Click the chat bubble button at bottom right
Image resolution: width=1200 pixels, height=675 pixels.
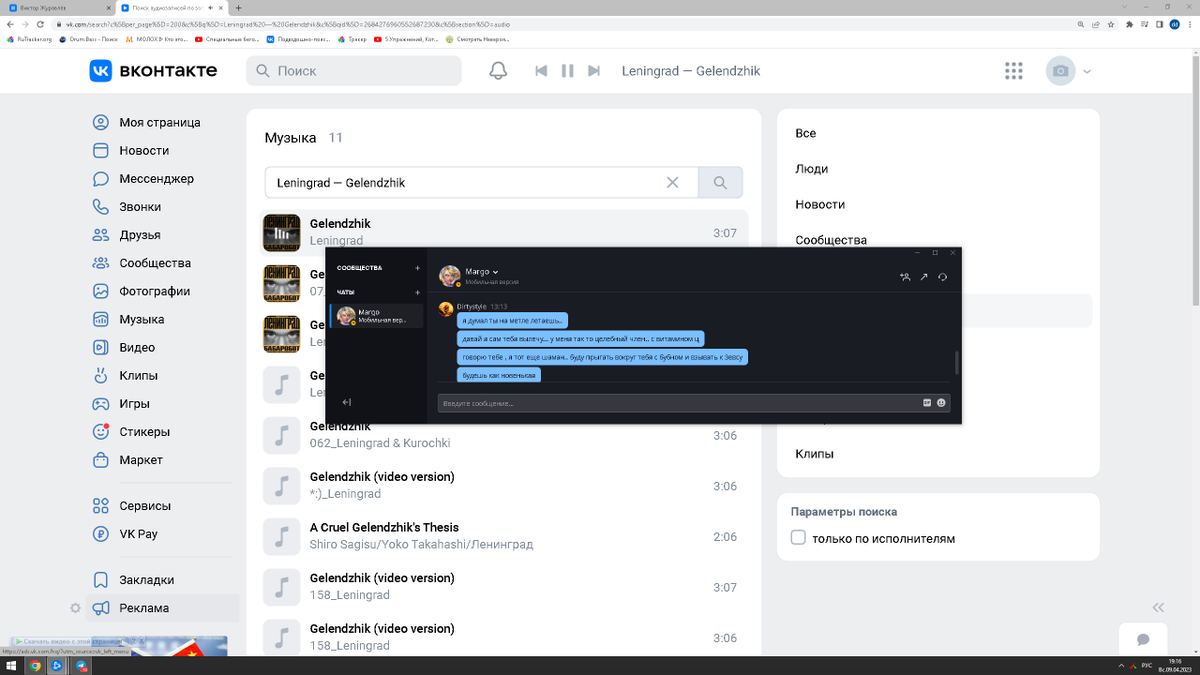pos(1143,640)
